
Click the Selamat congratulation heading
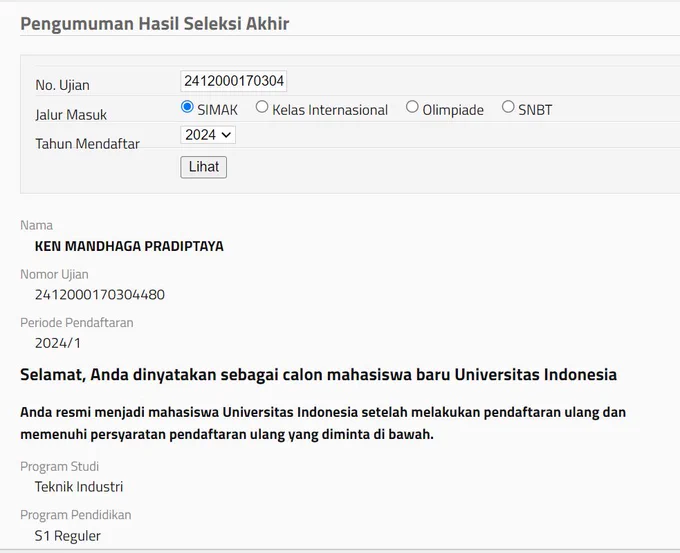[x=318, y=374]
